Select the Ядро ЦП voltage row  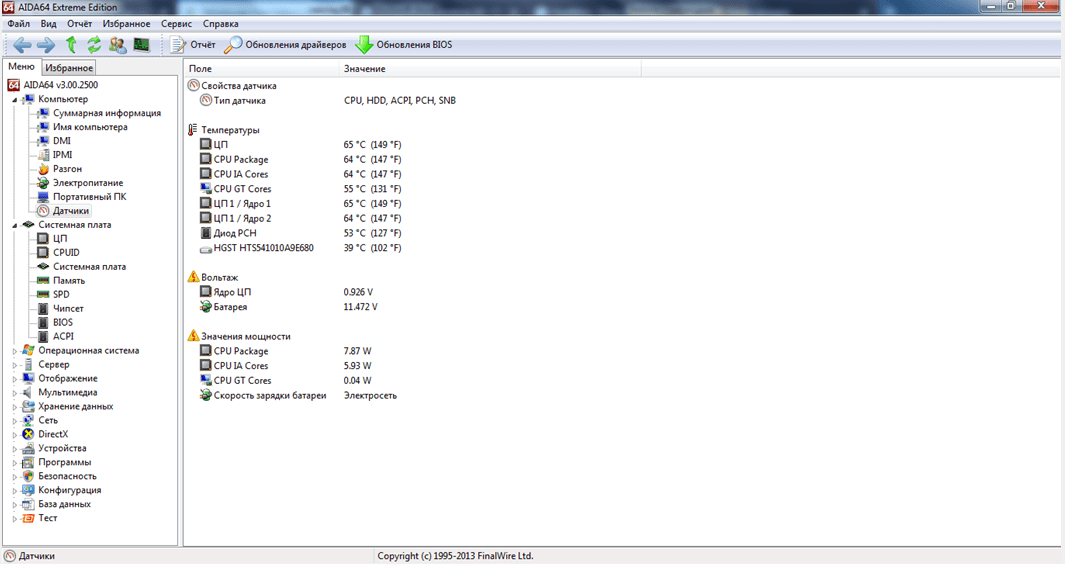point(287,292)
